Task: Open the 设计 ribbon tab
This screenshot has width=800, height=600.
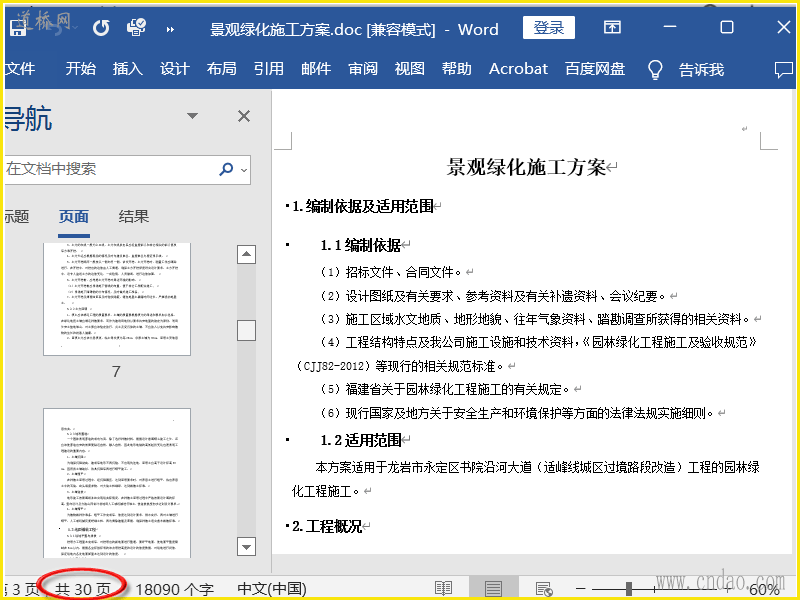Action: [x=174, y=68]
